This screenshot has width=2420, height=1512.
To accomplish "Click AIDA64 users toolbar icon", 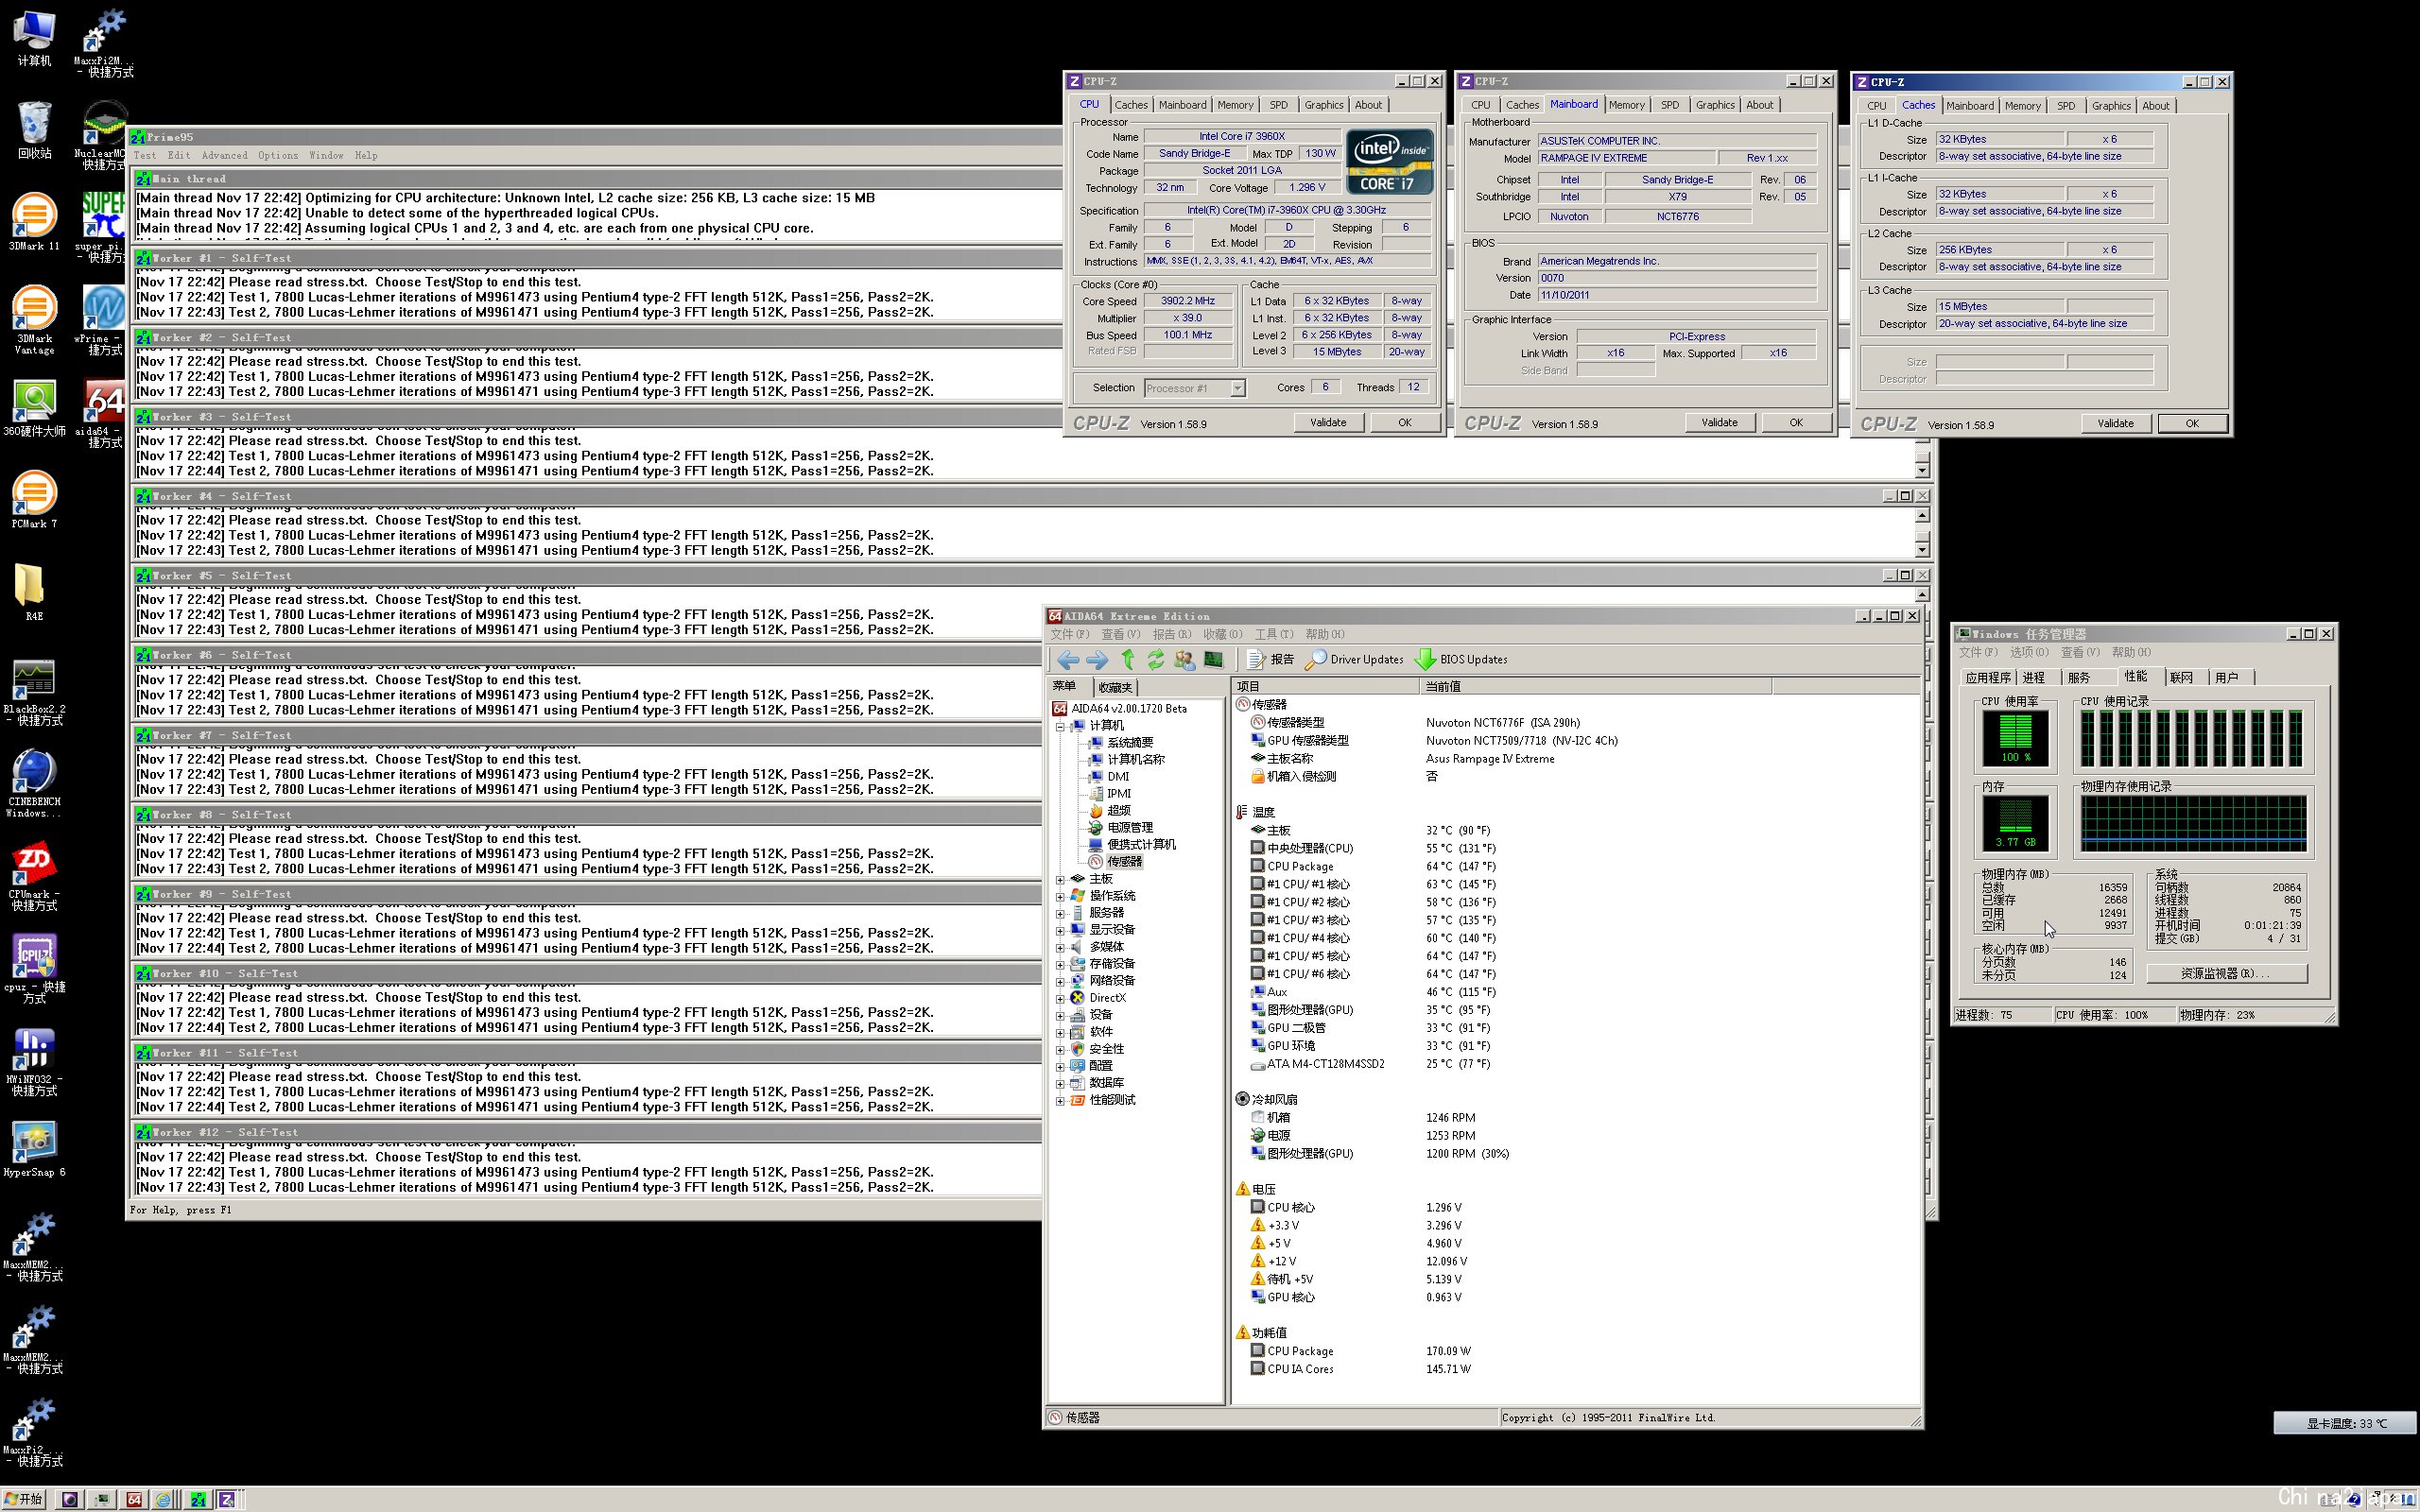I will tap(1184, 660).
